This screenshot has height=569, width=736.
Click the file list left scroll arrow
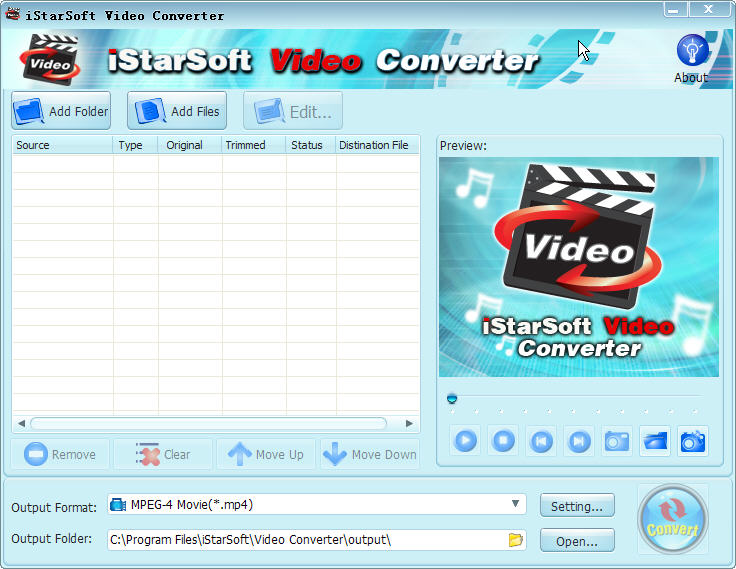tap(21, 423)
